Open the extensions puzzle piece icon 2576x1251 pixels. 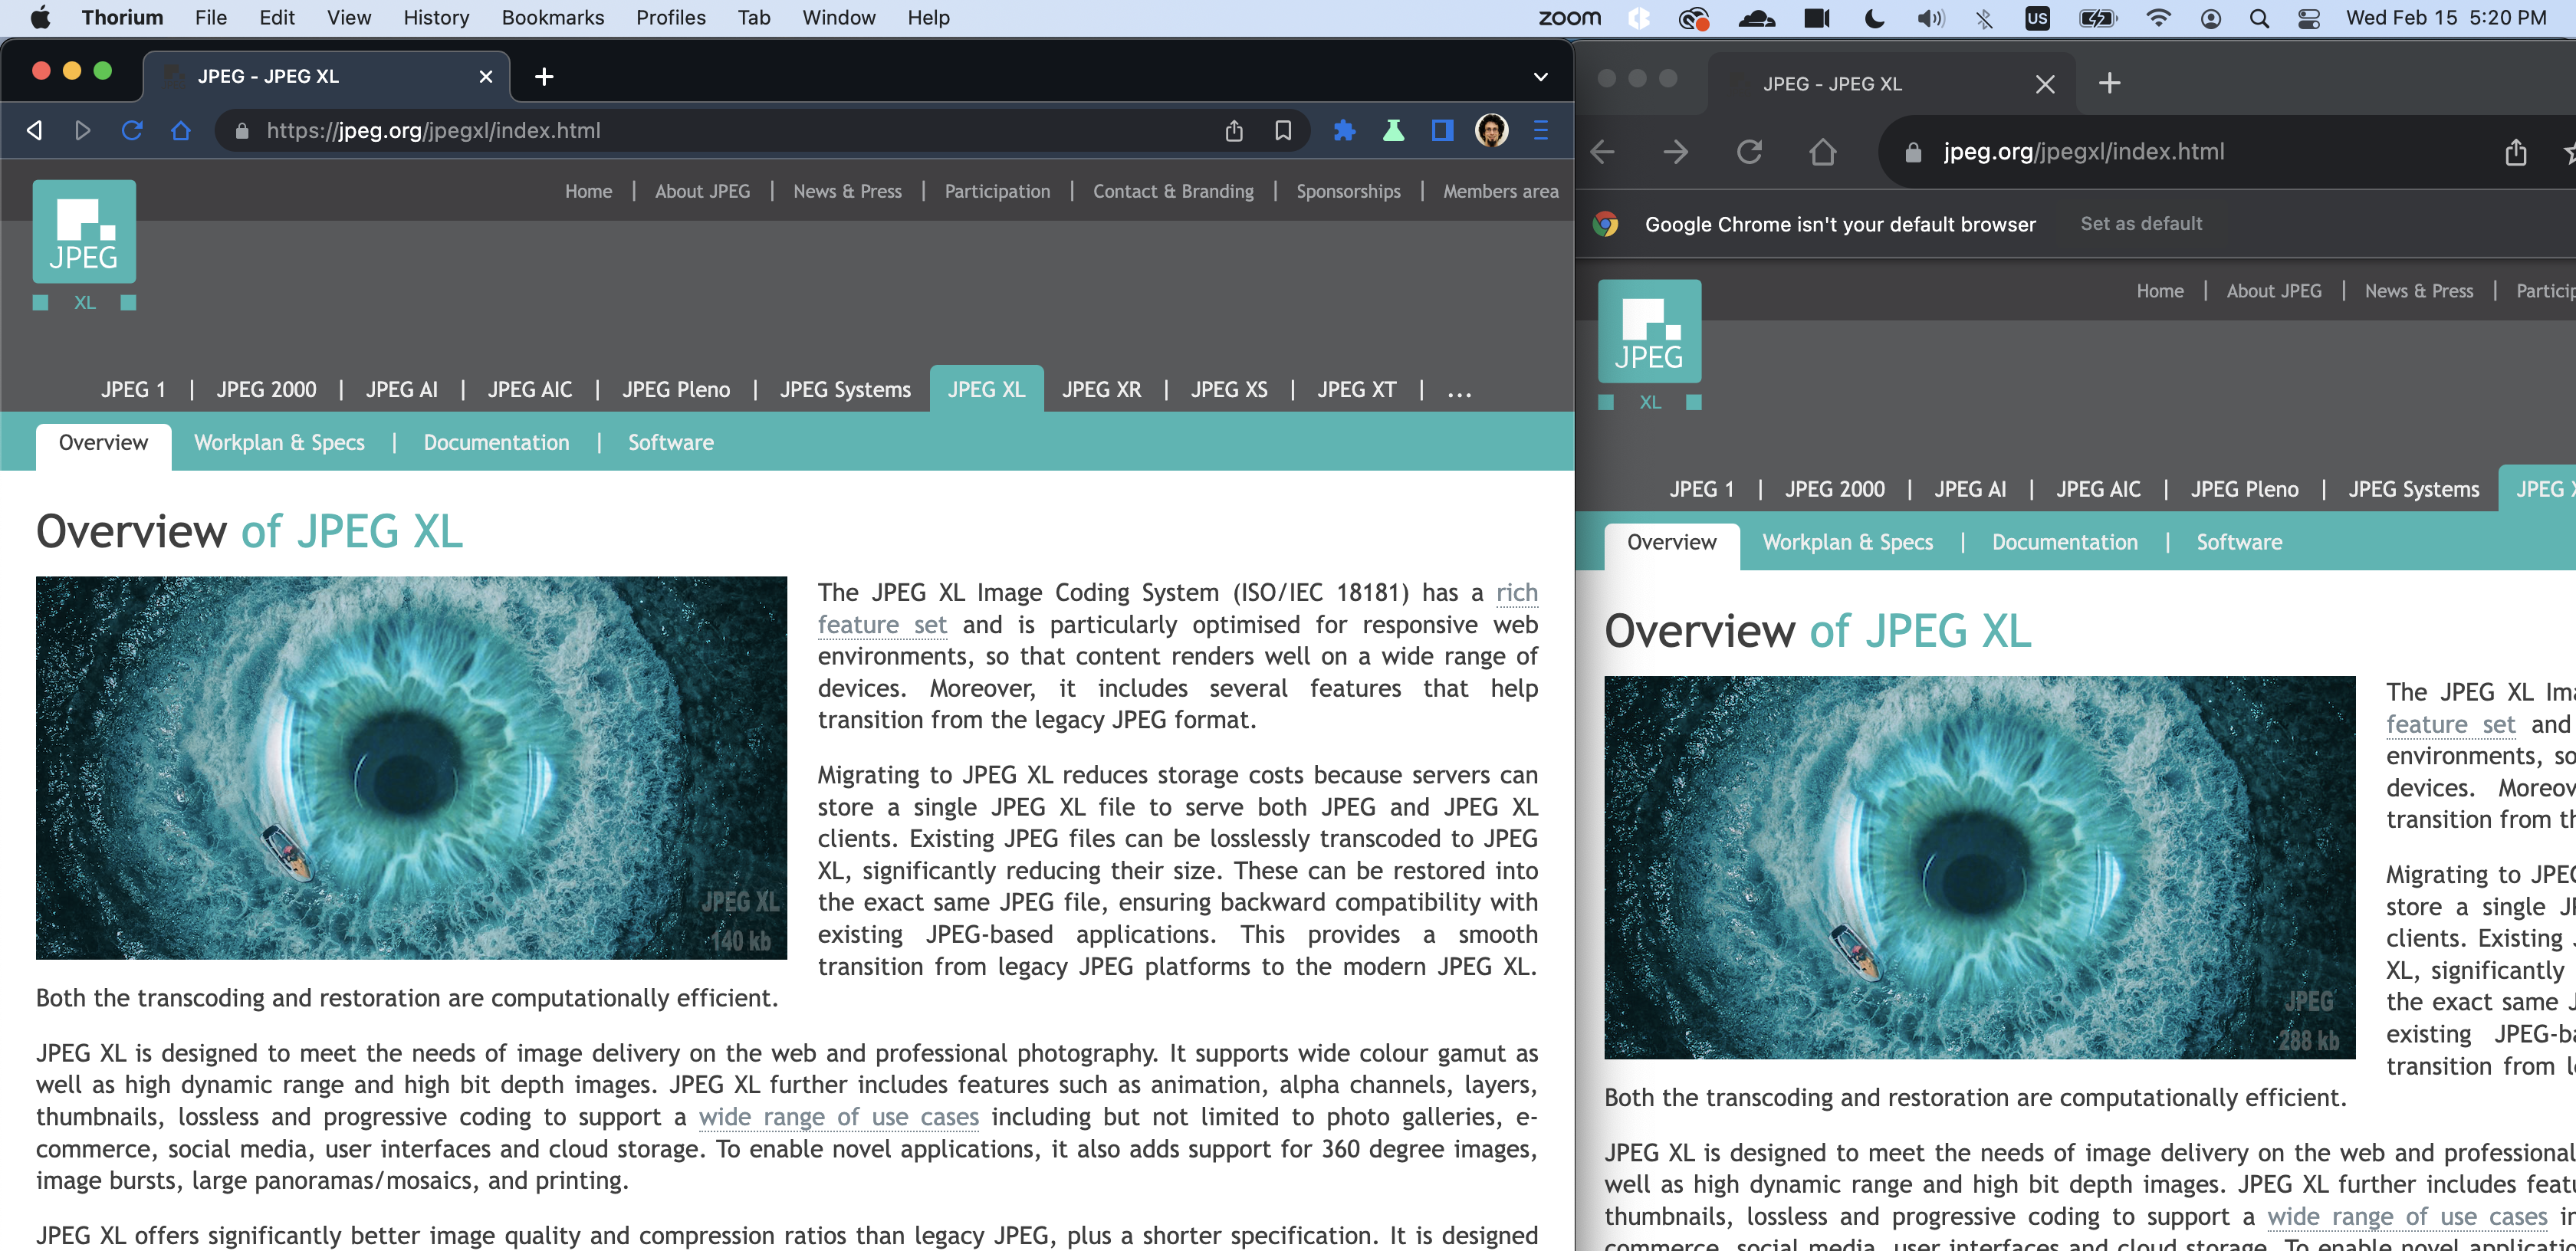(1344, 131)
